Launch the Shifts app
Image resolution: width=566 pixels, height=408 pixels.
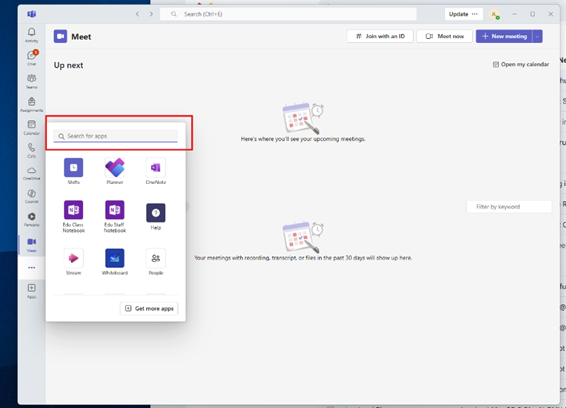point(74,171)
